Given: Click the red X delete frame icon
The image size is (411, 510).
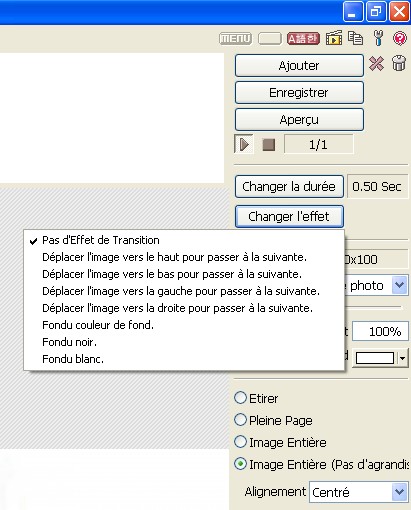Looking at the screenshot, I should pyautogui.click(x=376, y=63).
